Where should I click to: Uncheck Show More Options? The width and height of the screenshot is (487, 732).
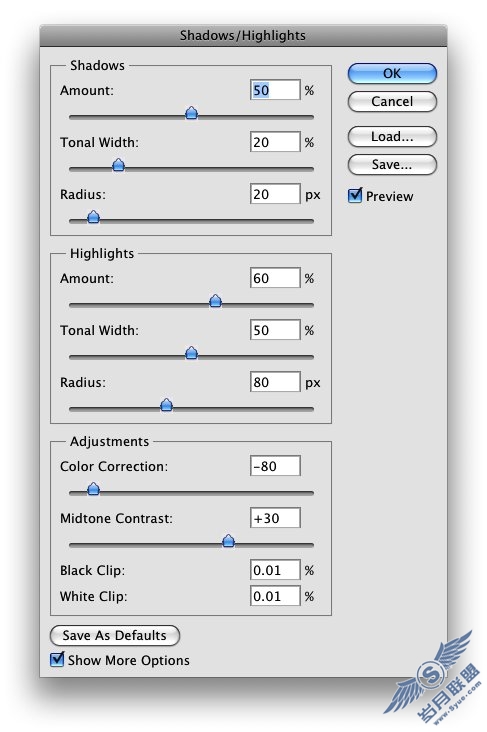coord(57,659)
